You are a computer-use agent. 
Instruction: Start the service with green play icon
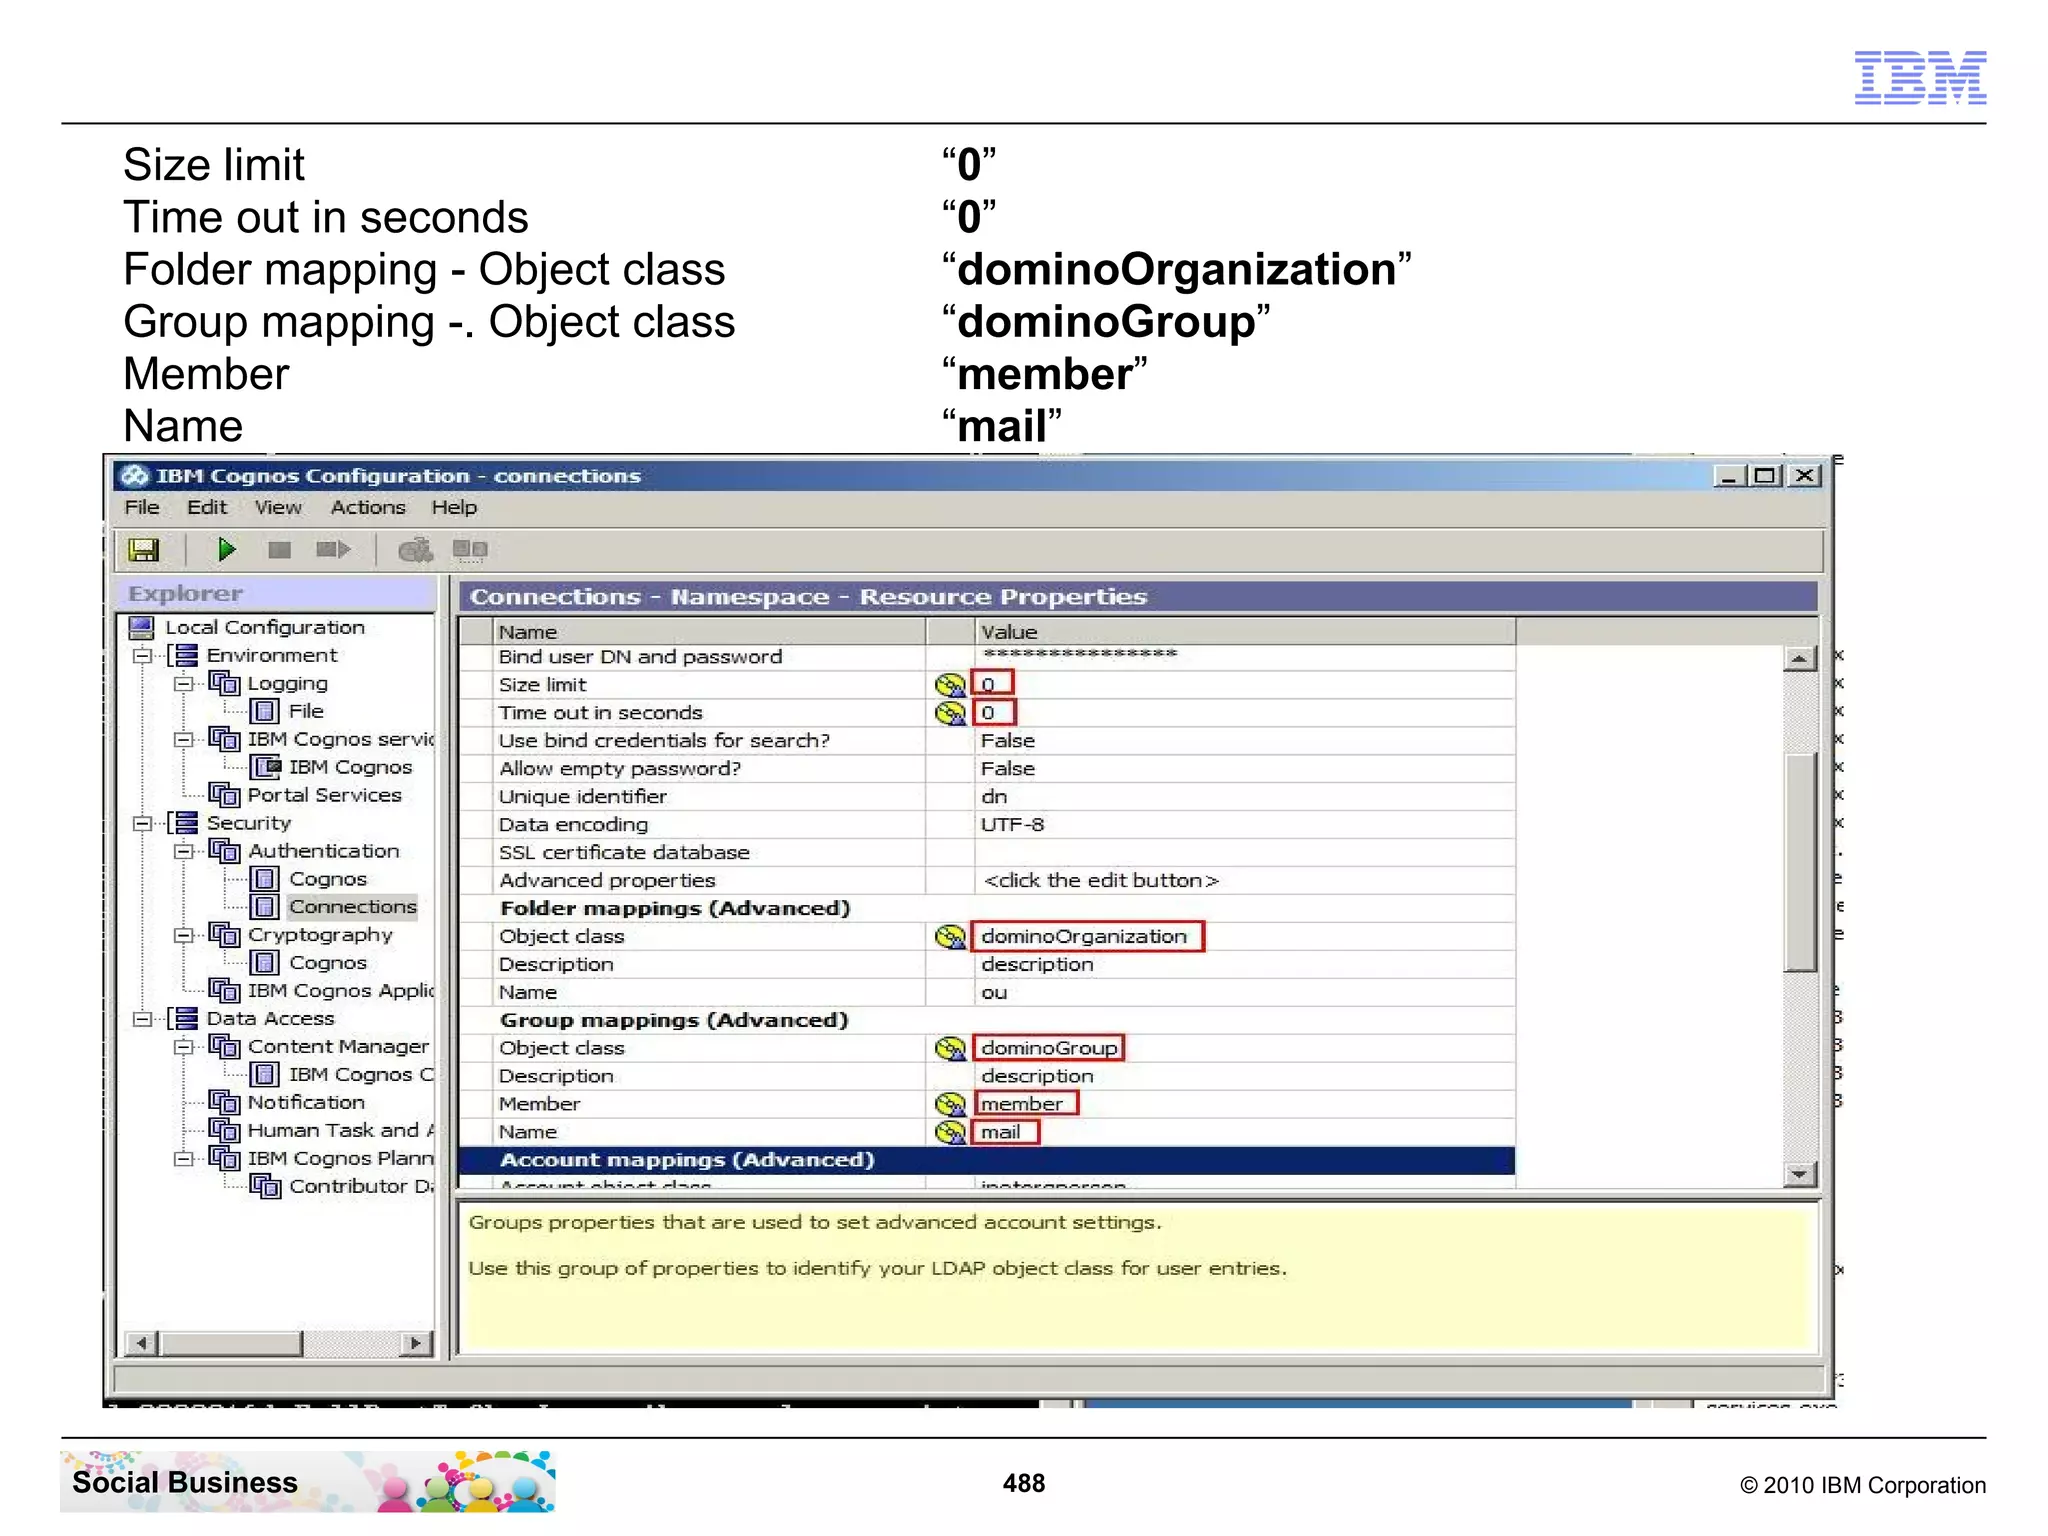(x=226, y=549)
